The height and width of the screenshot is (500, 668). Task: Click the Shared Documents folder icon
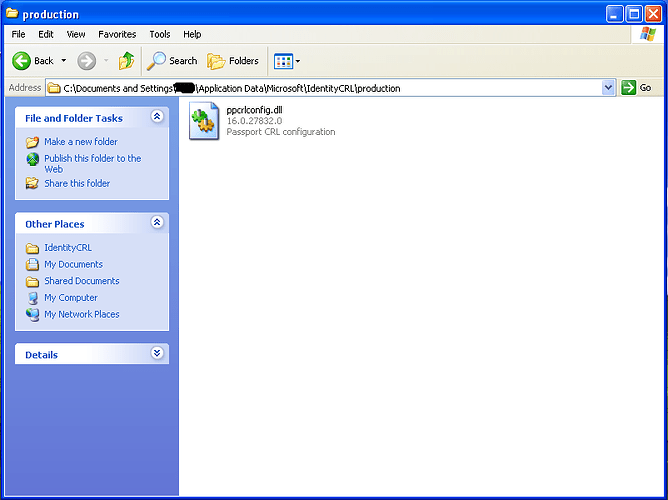(x=32, y=282)
